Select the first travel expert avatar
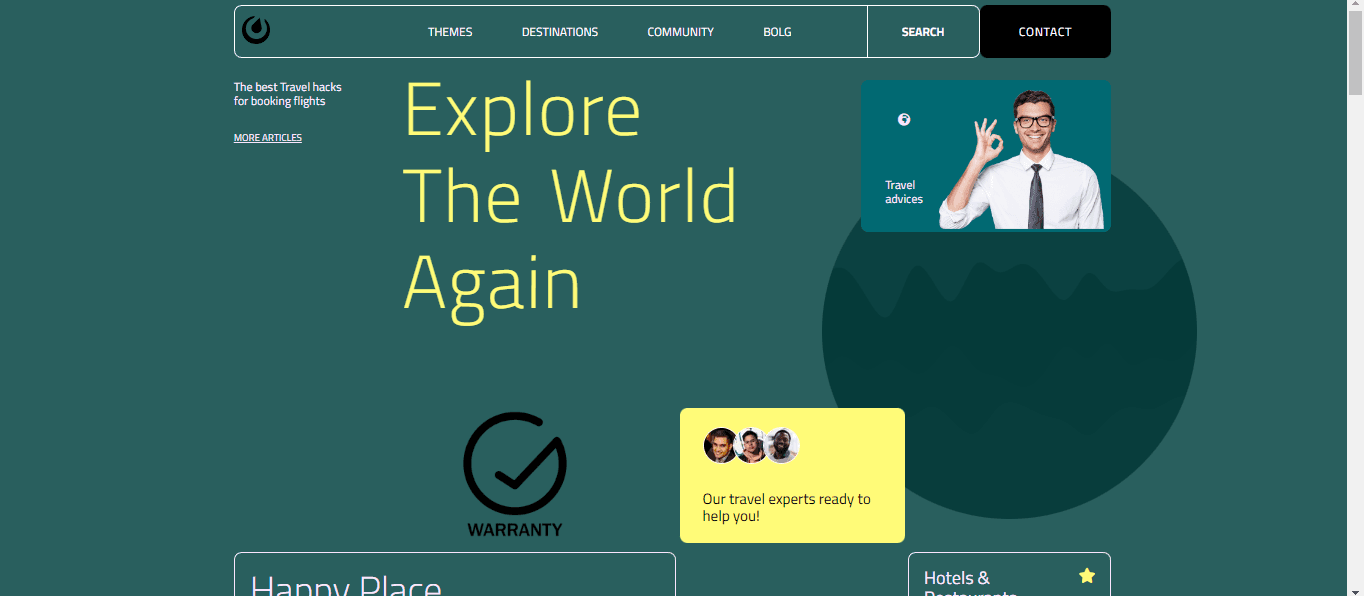 [x=720, y=445]
